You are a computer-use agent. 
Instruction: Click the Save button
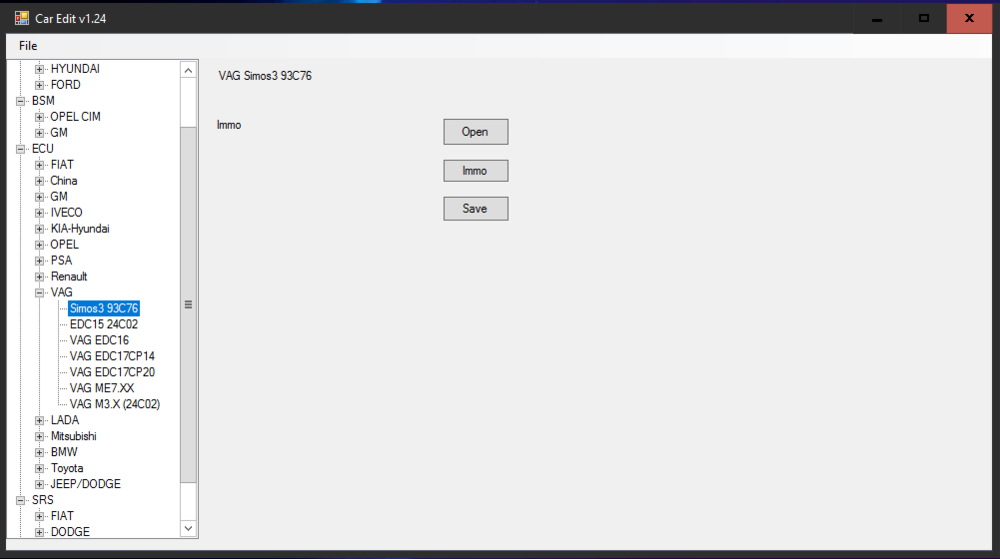[476, 209]
